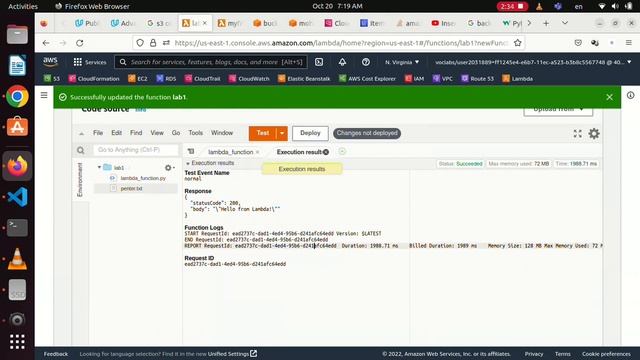
Task: Open Visual Studio Code from dock
Action: tap(17, 197)
